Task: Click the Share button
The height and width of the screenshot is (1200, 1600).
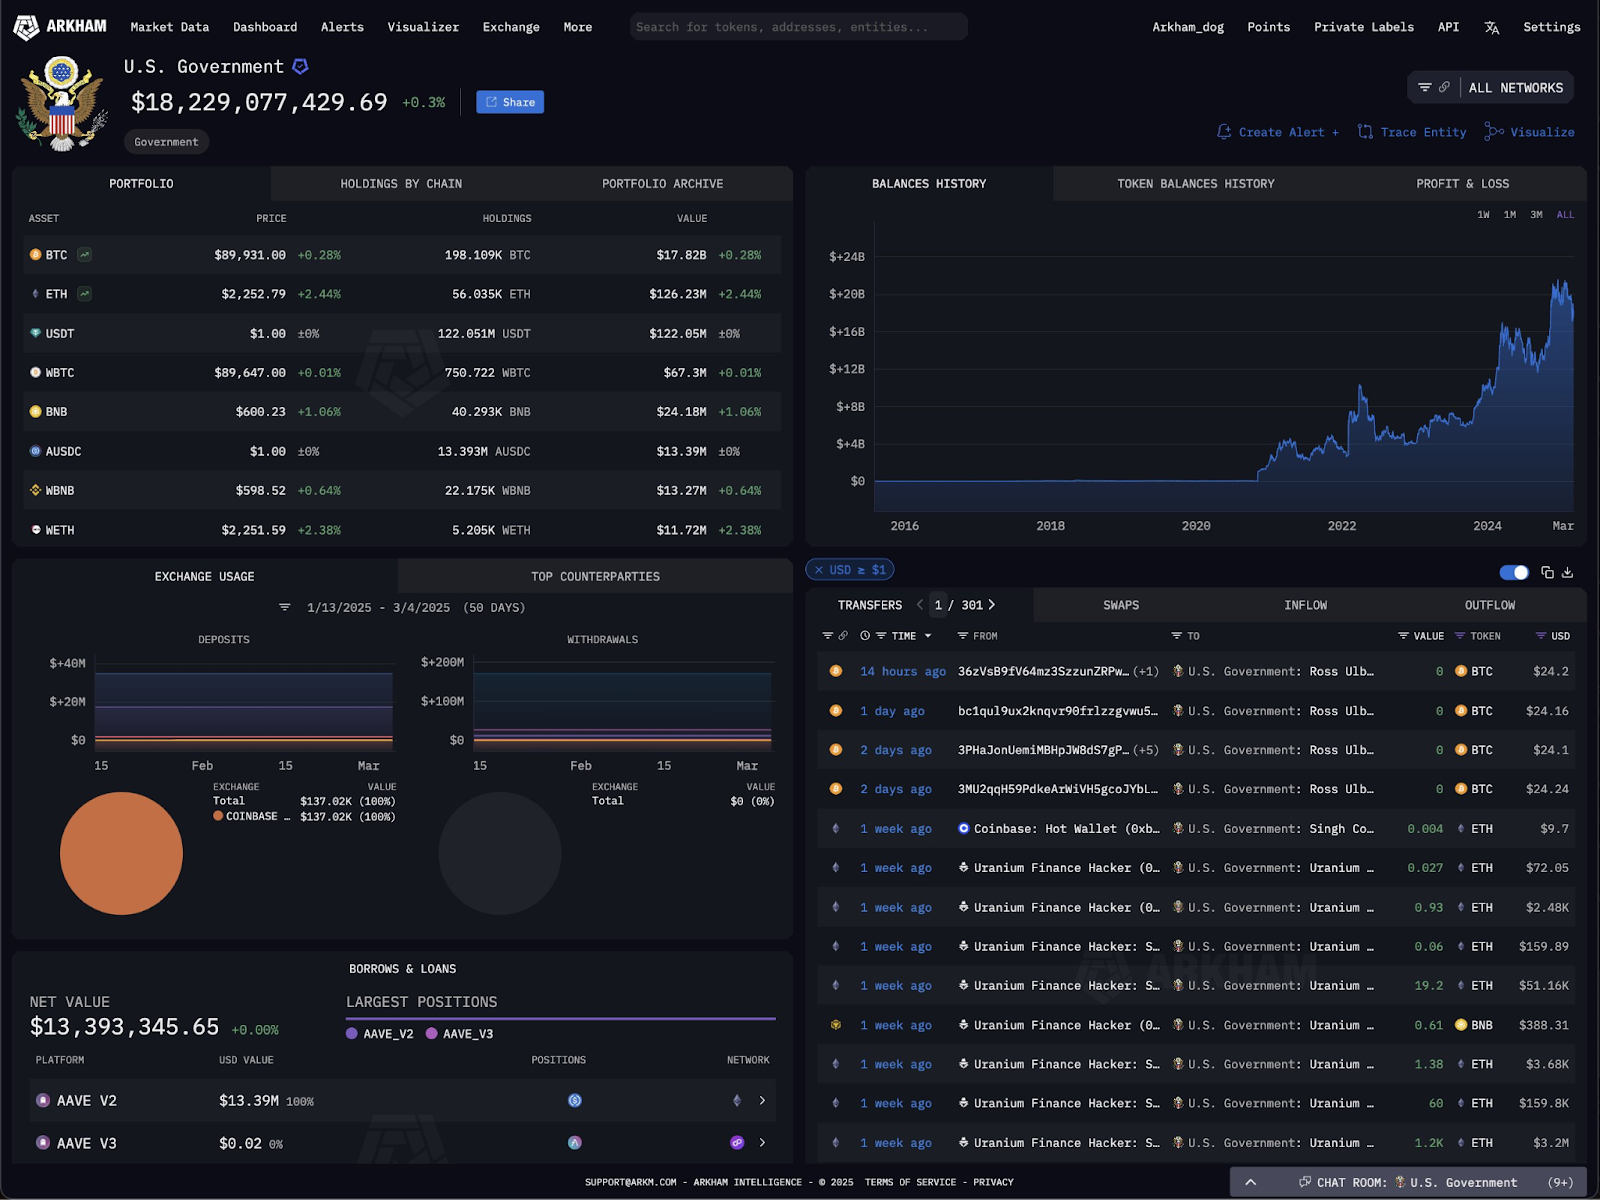Action: pyautogui.click(x=510, y=102)
